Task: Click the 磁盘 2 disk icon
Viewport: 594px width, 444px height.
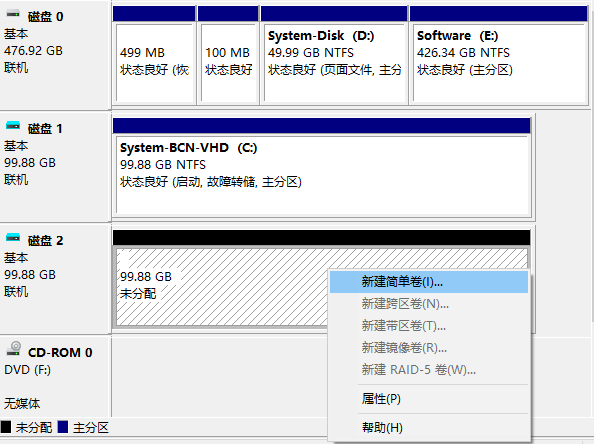Action: click(x=13, y=238)
